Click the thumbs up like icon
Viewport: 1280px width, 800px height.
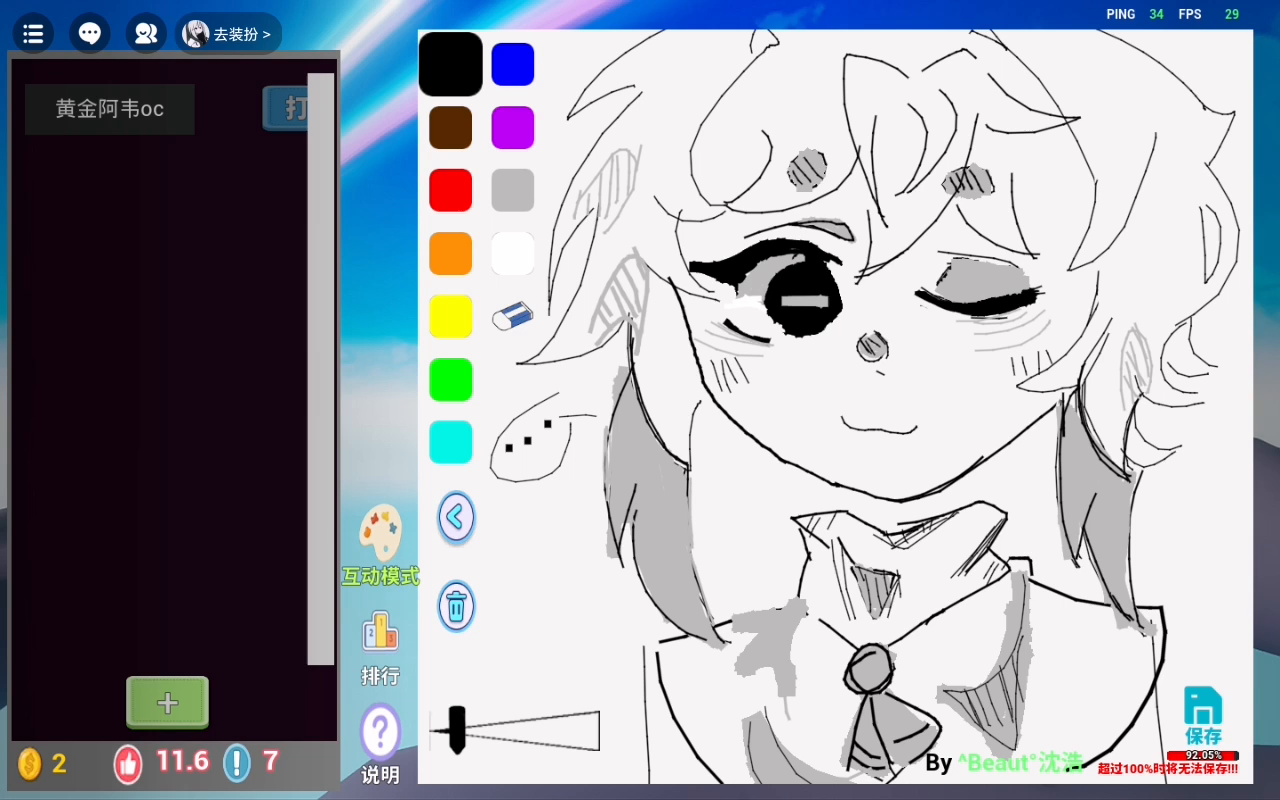128,764
